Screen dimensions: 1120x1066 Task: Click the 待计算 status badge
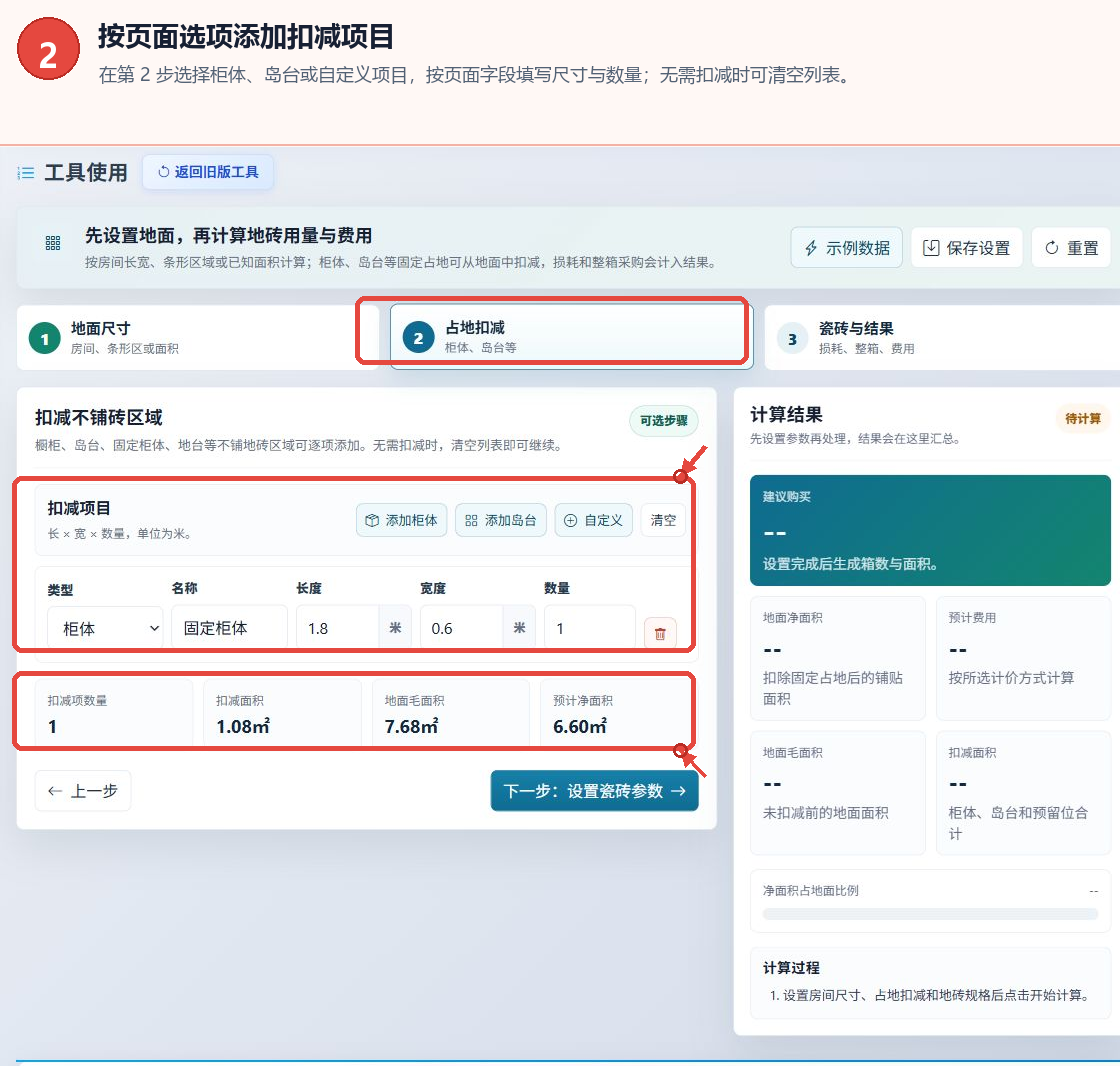click(1083, 419)
